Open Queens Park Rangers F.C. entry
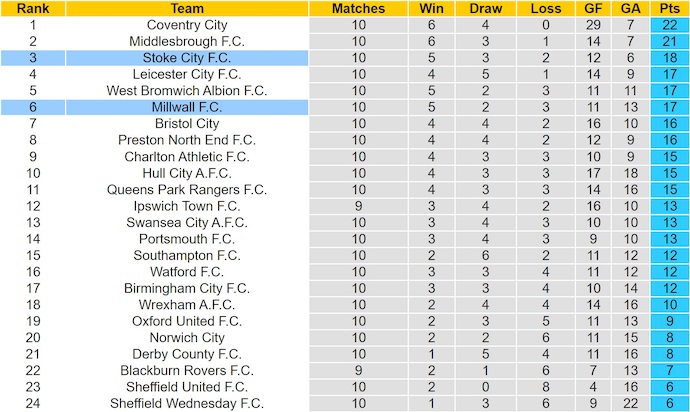This screenshot has width=690, height=412. coord(185,190)
